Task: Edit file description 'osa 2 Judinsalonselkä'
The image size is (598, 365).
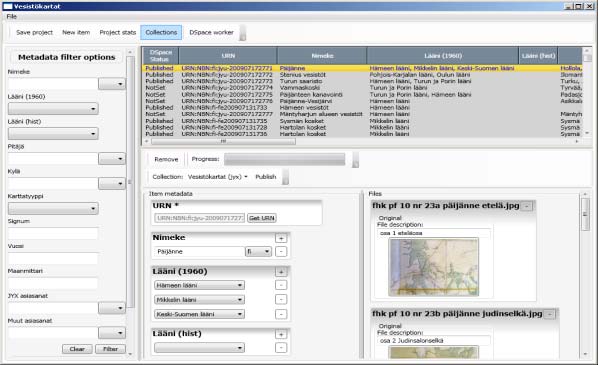Action: point(434,341)
